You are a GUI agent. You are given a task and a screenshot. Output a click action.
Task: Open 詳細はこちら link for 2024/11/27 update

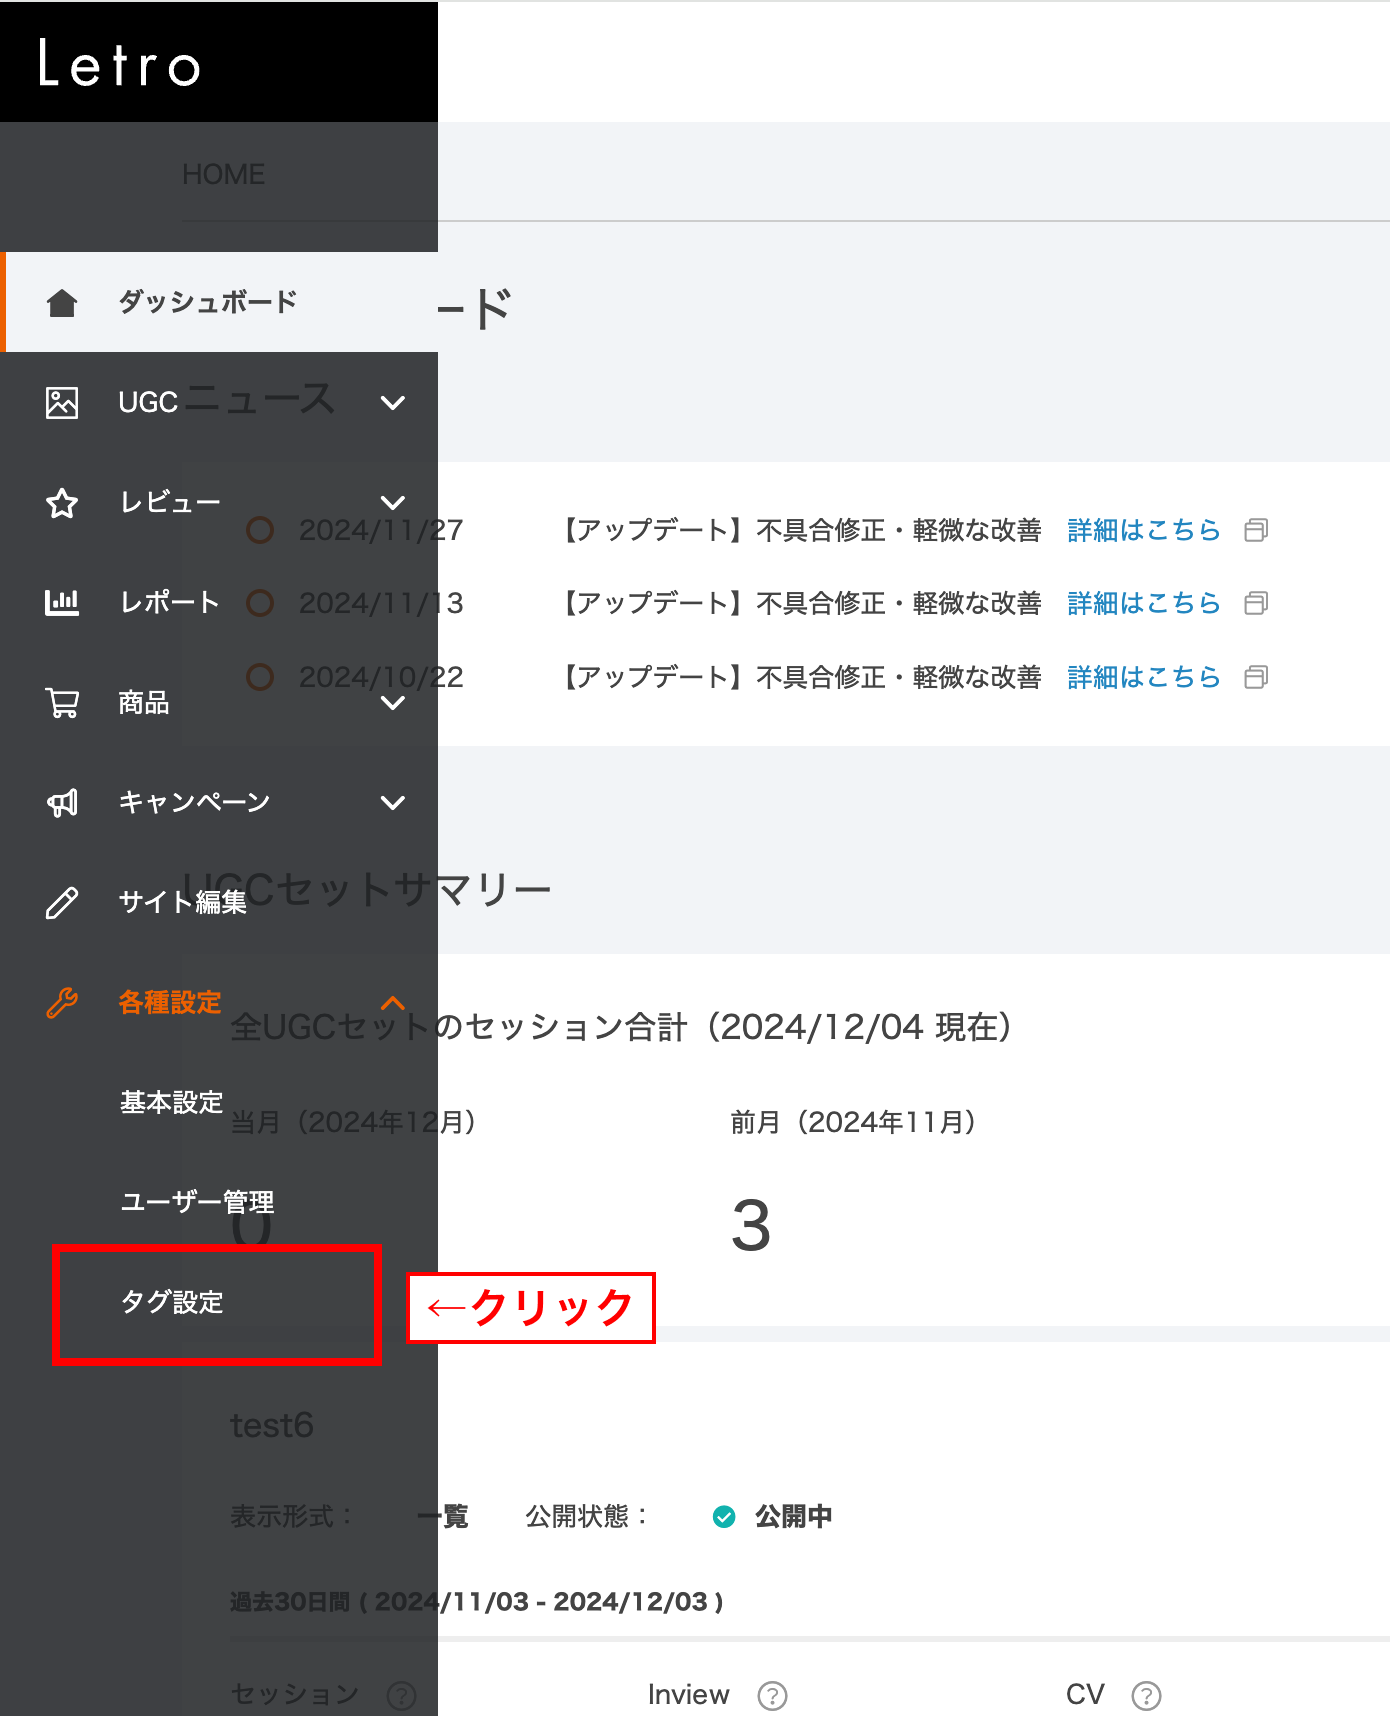point(1143,530)
